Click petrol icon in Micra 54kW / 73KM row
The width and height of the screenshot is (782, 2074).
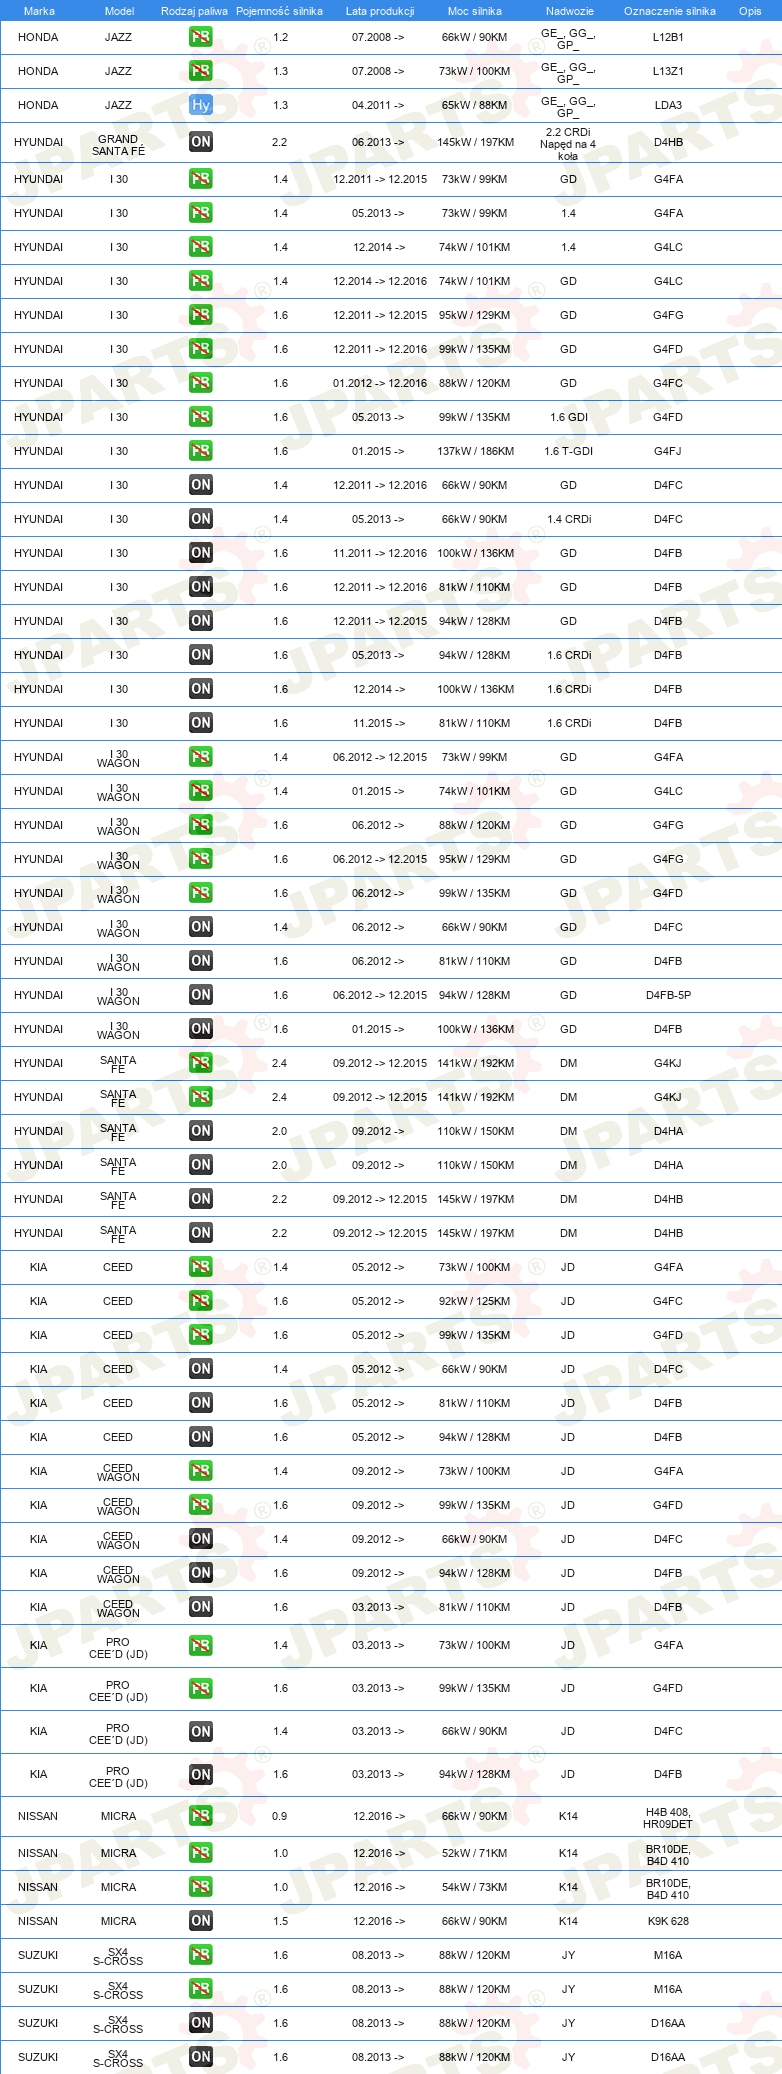201,1887
